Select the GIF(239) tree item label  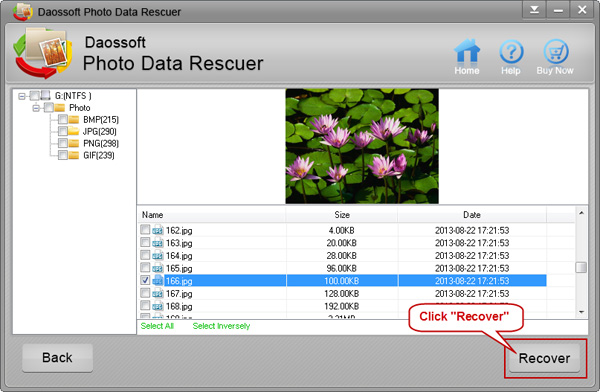(99, 155)
